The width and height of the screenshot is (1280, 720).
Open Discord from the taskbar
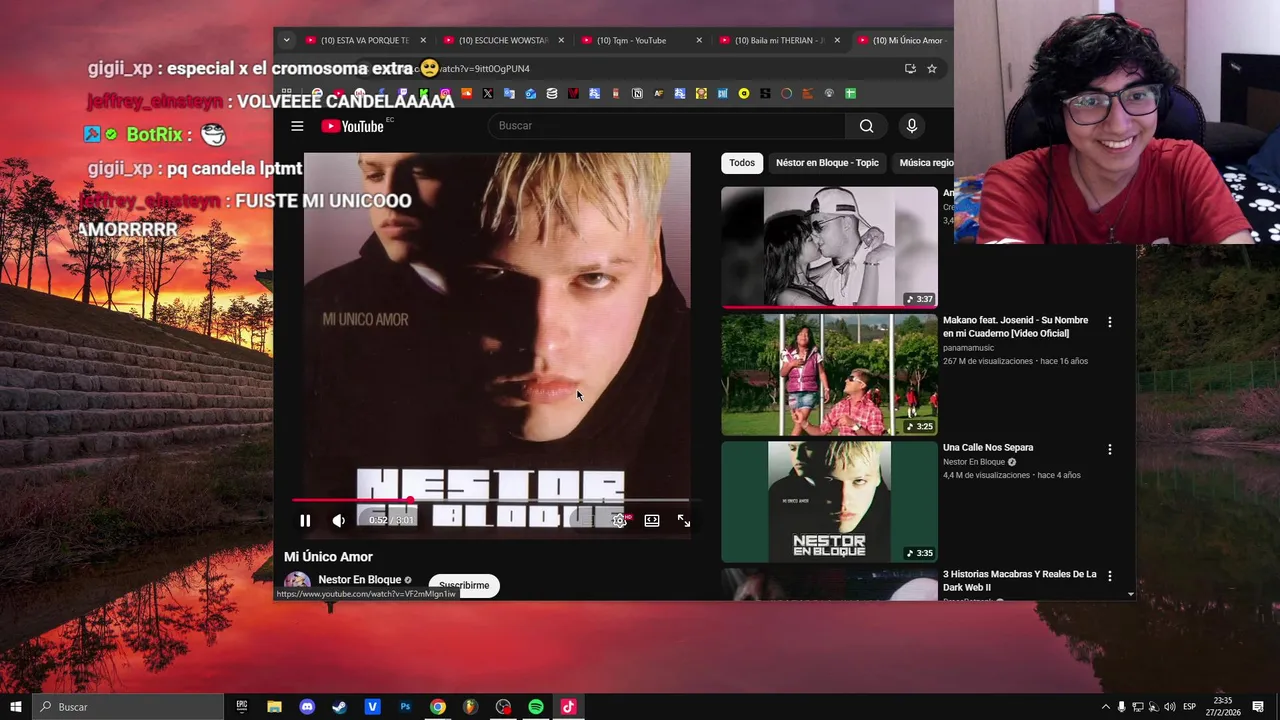pos(307,706)
